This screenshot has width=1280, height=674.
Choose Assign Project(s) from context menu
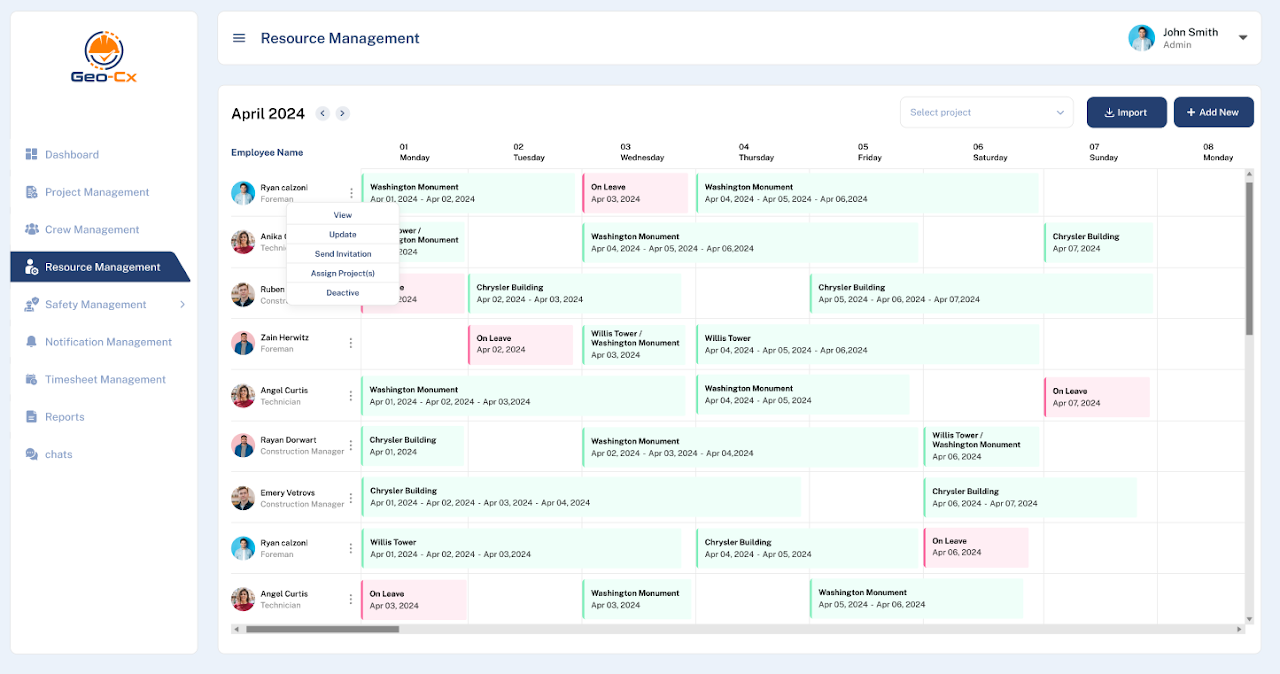[342, 273]
